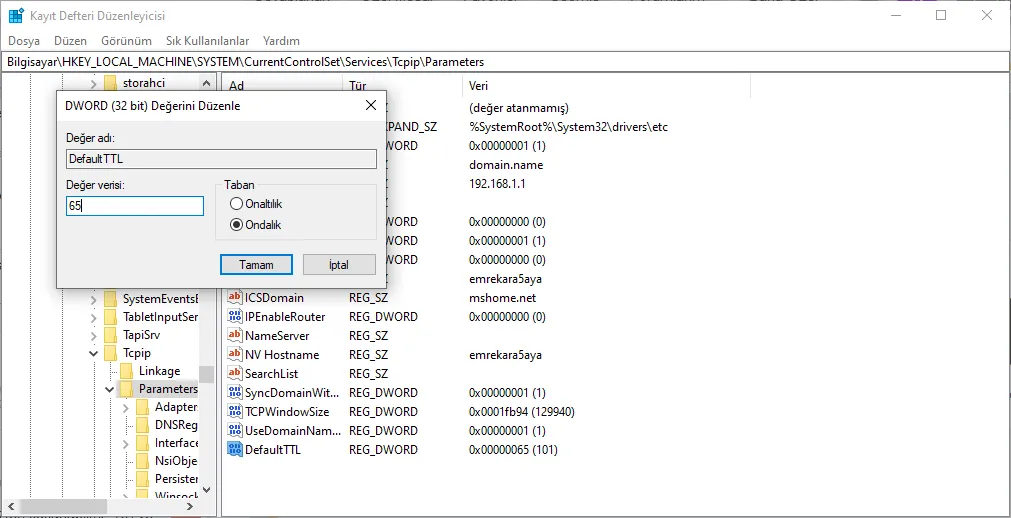The image size is (1011, 518).
Task: Expand the TapiSrv tree node
Action: (x=95, y=335)
